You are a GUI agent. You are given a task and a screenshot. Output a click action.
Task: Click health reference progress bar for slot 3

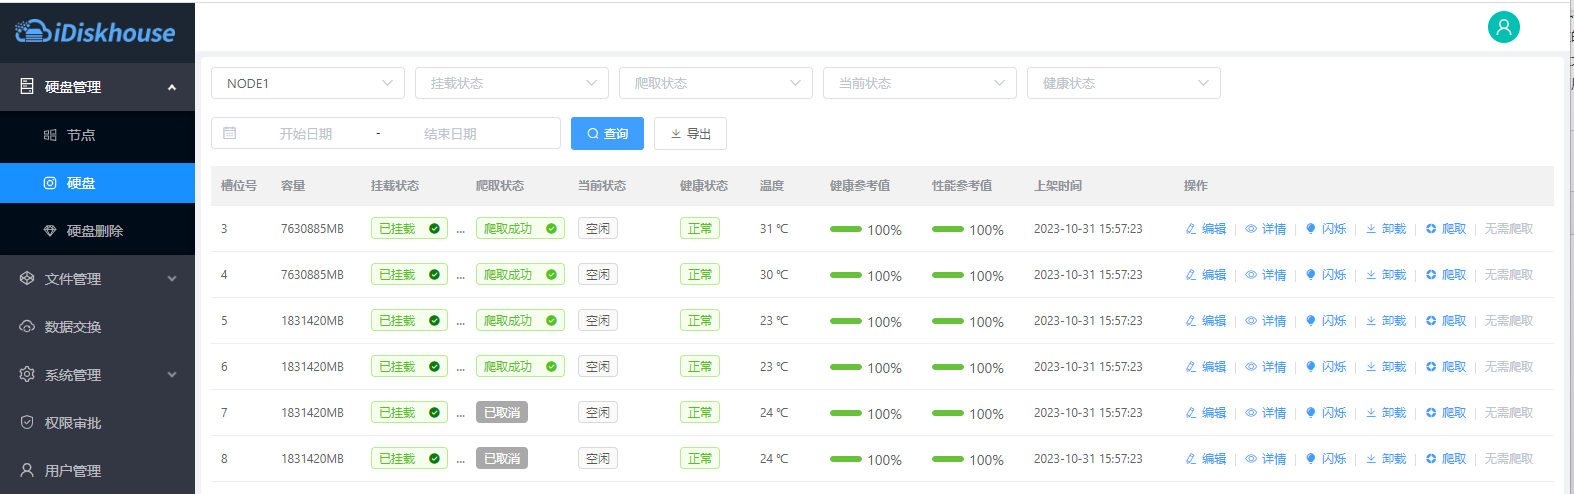pyautogui.click(x=846, y=229)
